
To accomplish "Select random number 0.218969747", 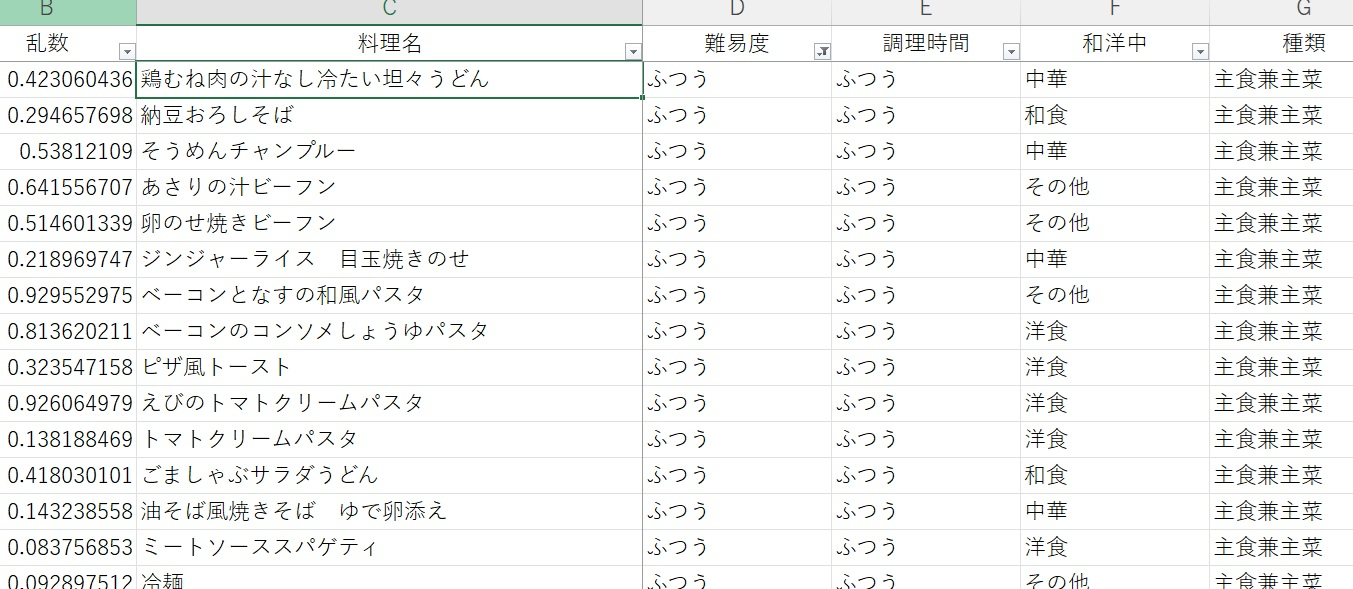I will (68, 260).
